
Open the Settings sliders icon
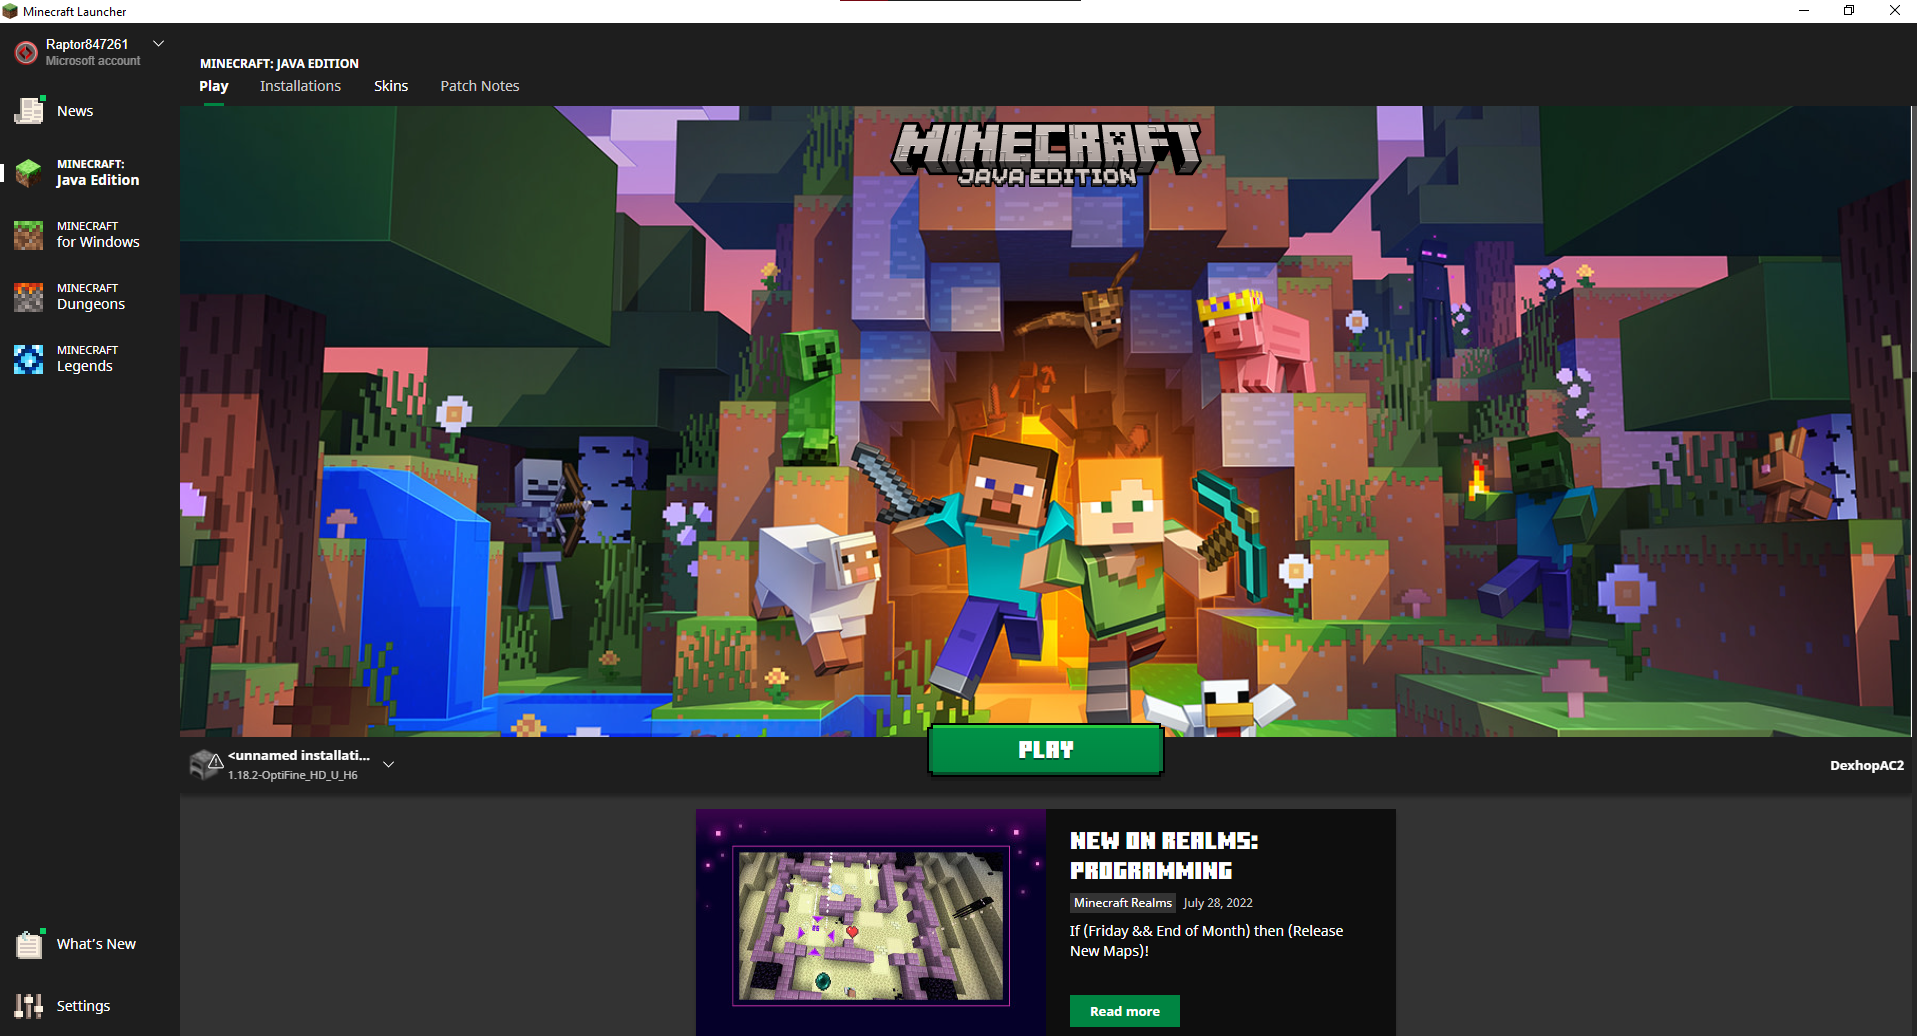29,1006
